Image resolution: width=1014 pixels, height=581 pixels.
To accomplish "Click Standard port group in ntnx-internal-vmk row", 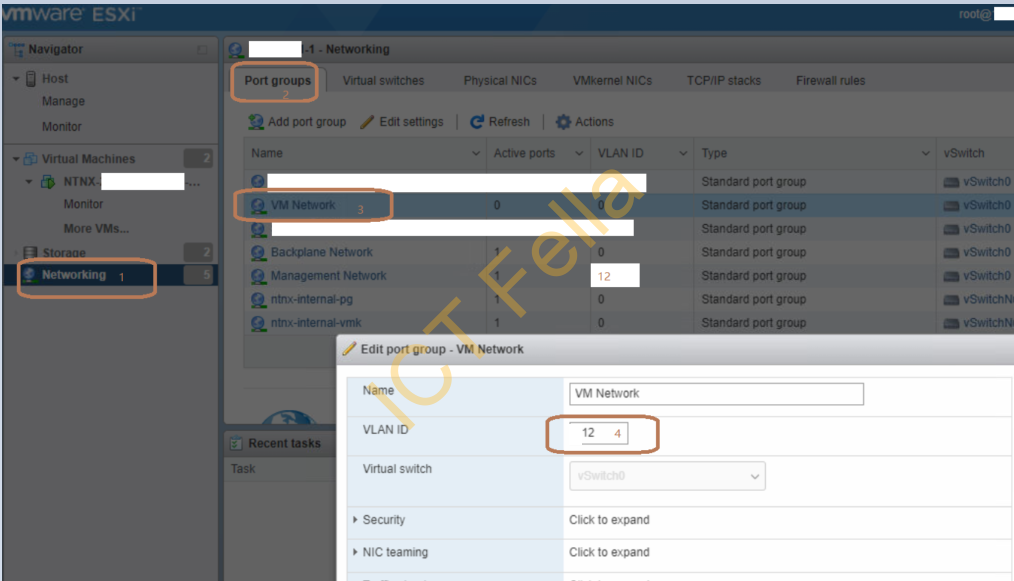I will [x=753, y=323].
